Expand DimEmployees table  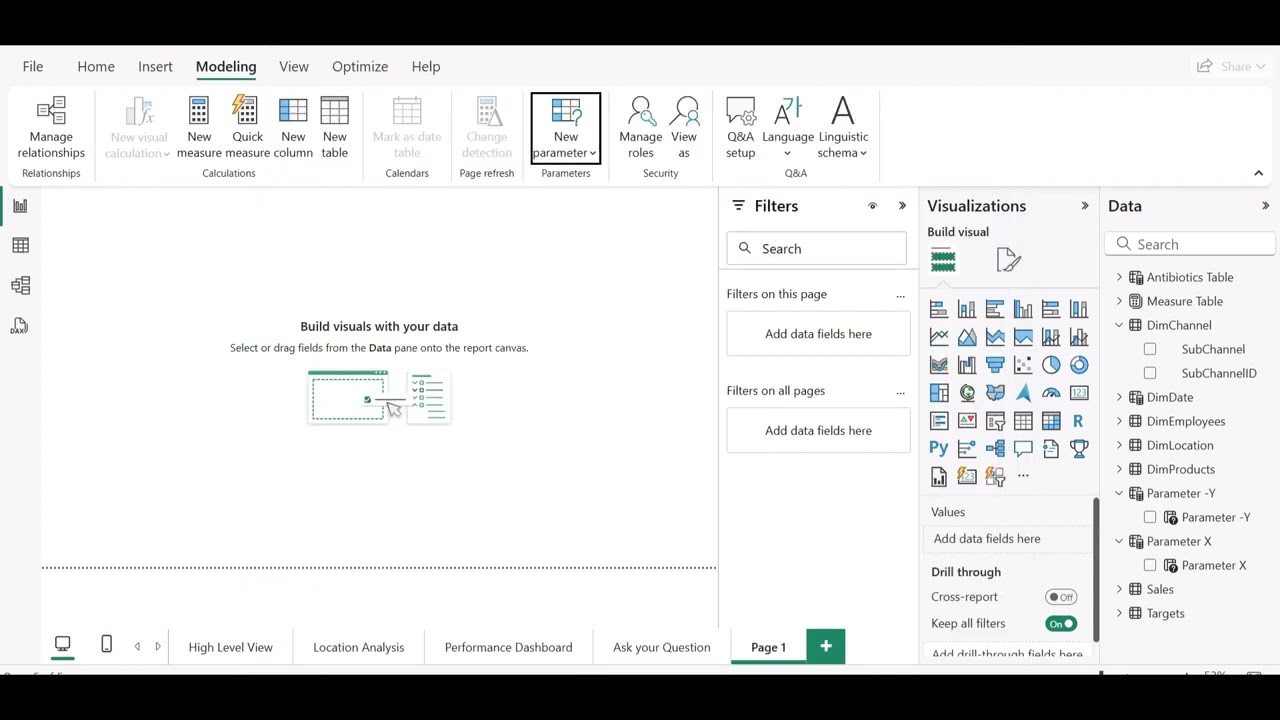(x=1119, y=421)
